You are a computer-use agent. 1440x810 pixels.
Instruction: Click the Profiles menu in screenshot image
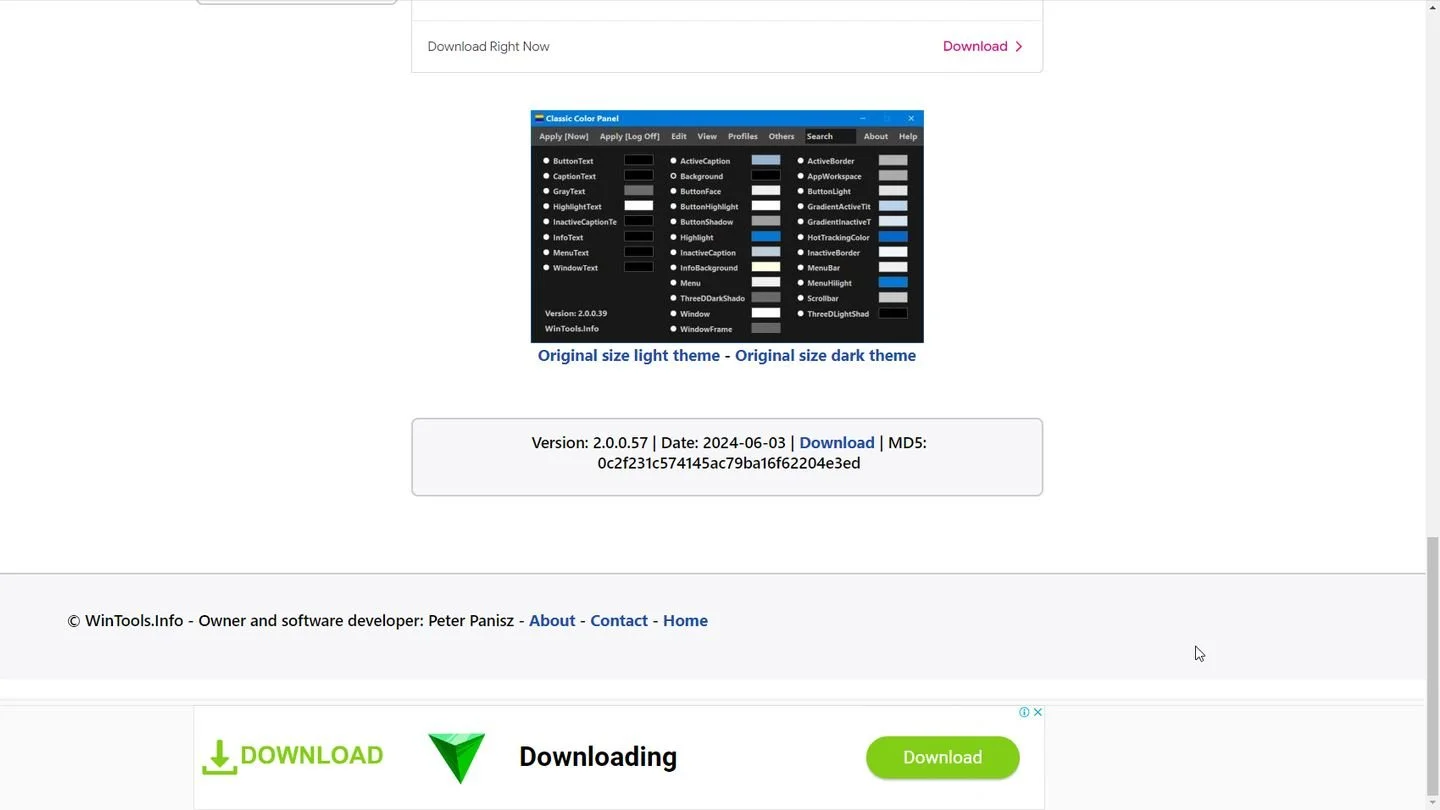(742, 136)
